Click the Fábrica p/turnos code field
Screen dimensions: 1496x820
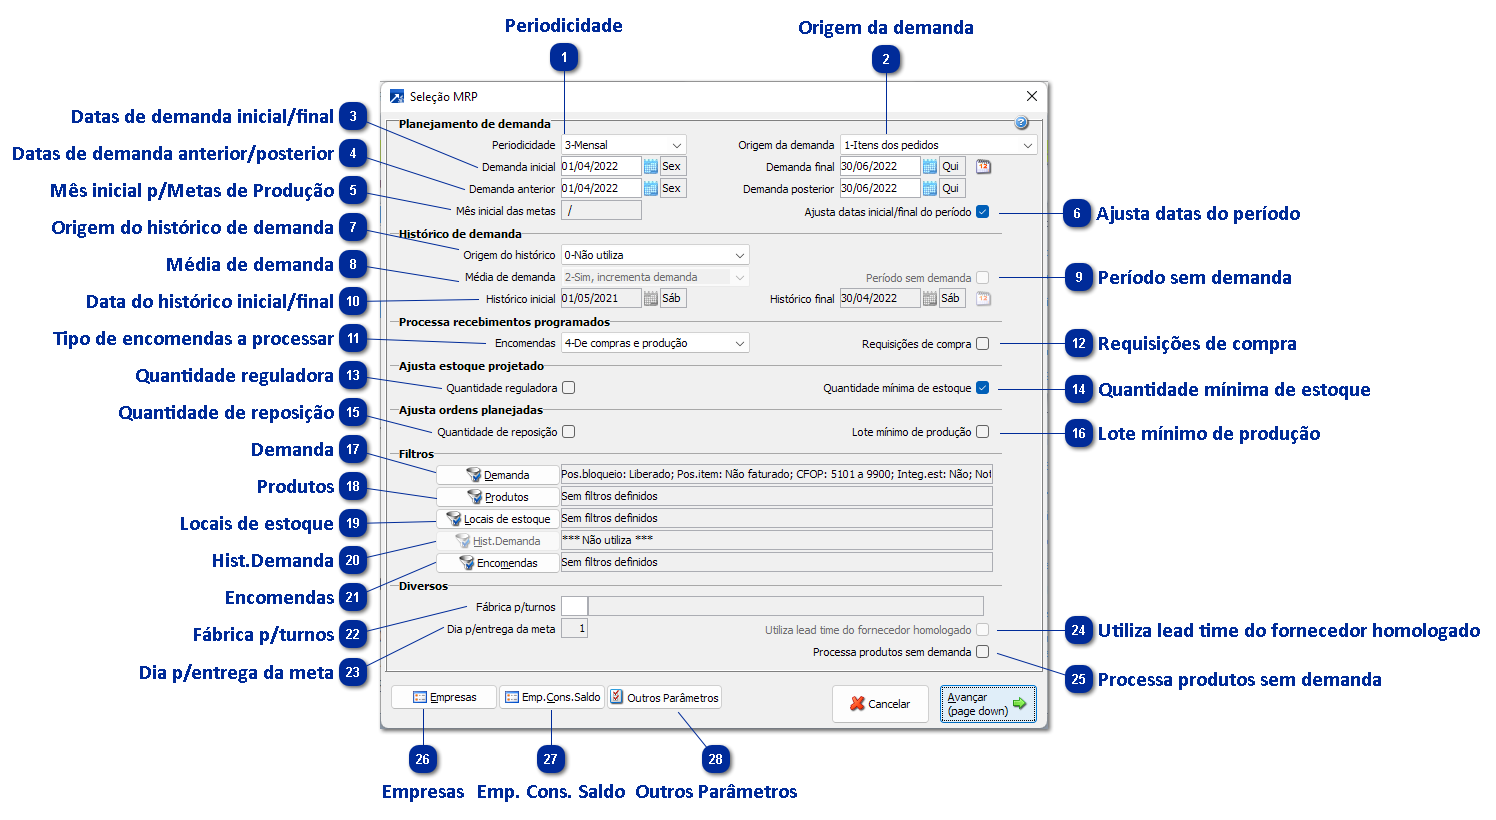click(574, 606)
